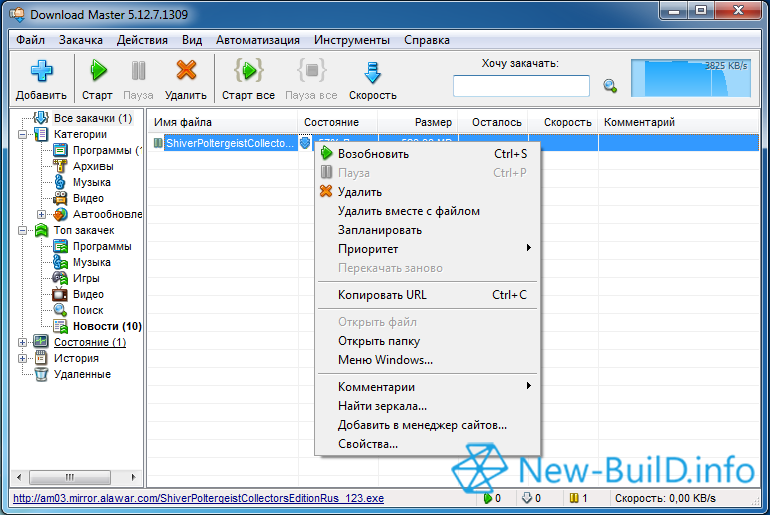Screen dimensions: 770x515
Task: Click the История icon in the tree
Action: click(x=41, y=358)
